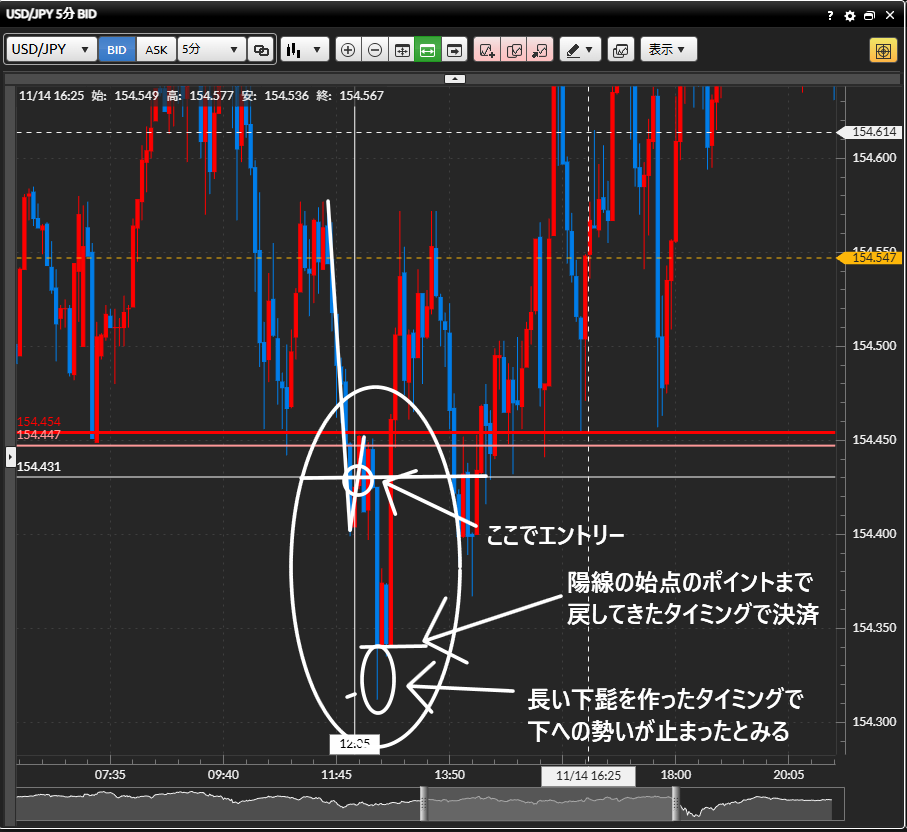Zoom in using the plus magnifier icon
This screenshot has width=907, height=832.
pos(348,50)
